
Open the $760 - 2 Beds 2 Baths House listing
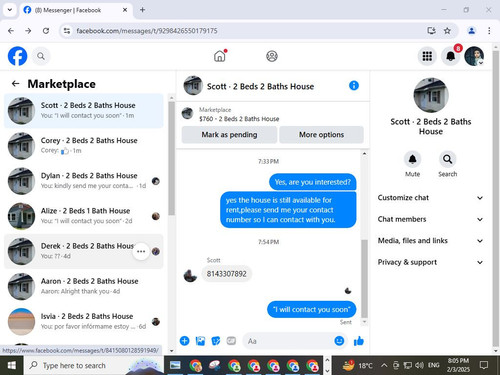[239, 119]
